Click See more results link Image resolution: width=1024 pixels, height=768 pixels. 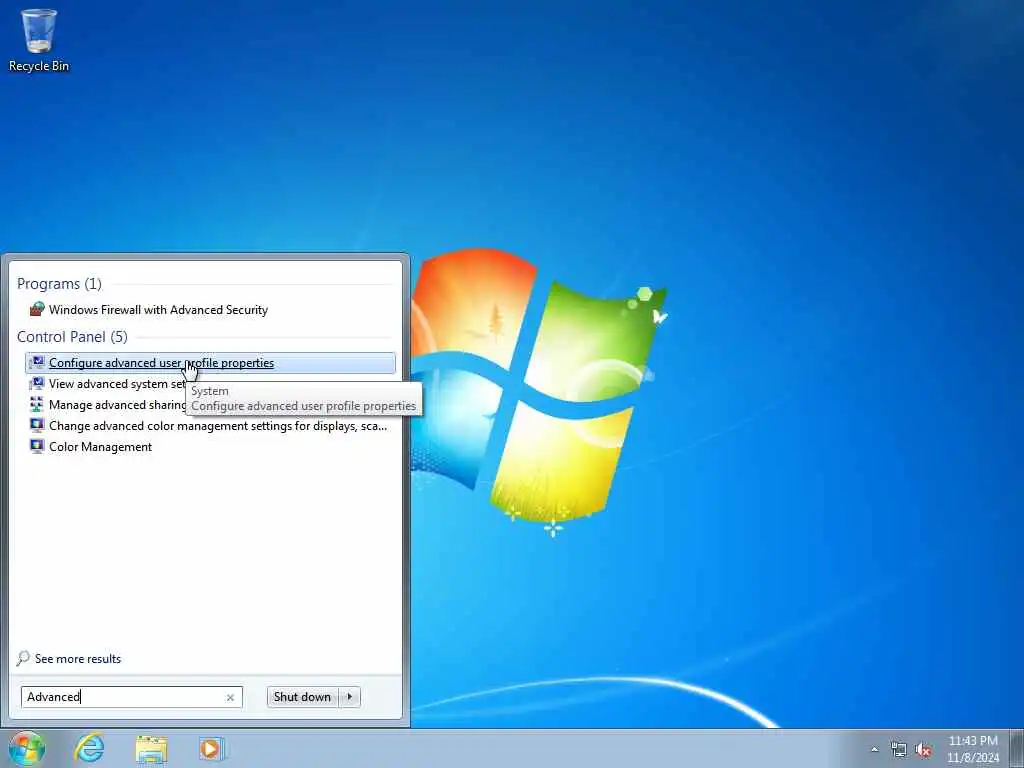coord(78,659)
